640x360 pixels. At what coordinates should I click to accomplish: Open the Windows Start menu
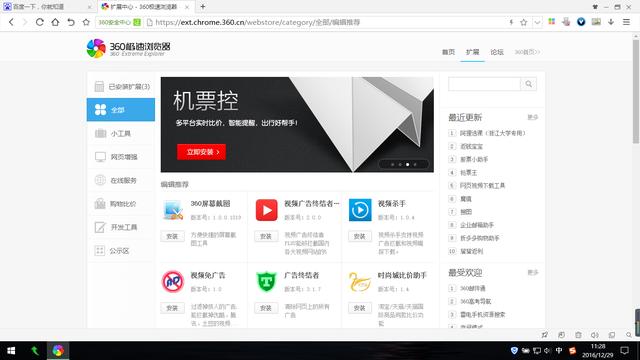[11, 351]
